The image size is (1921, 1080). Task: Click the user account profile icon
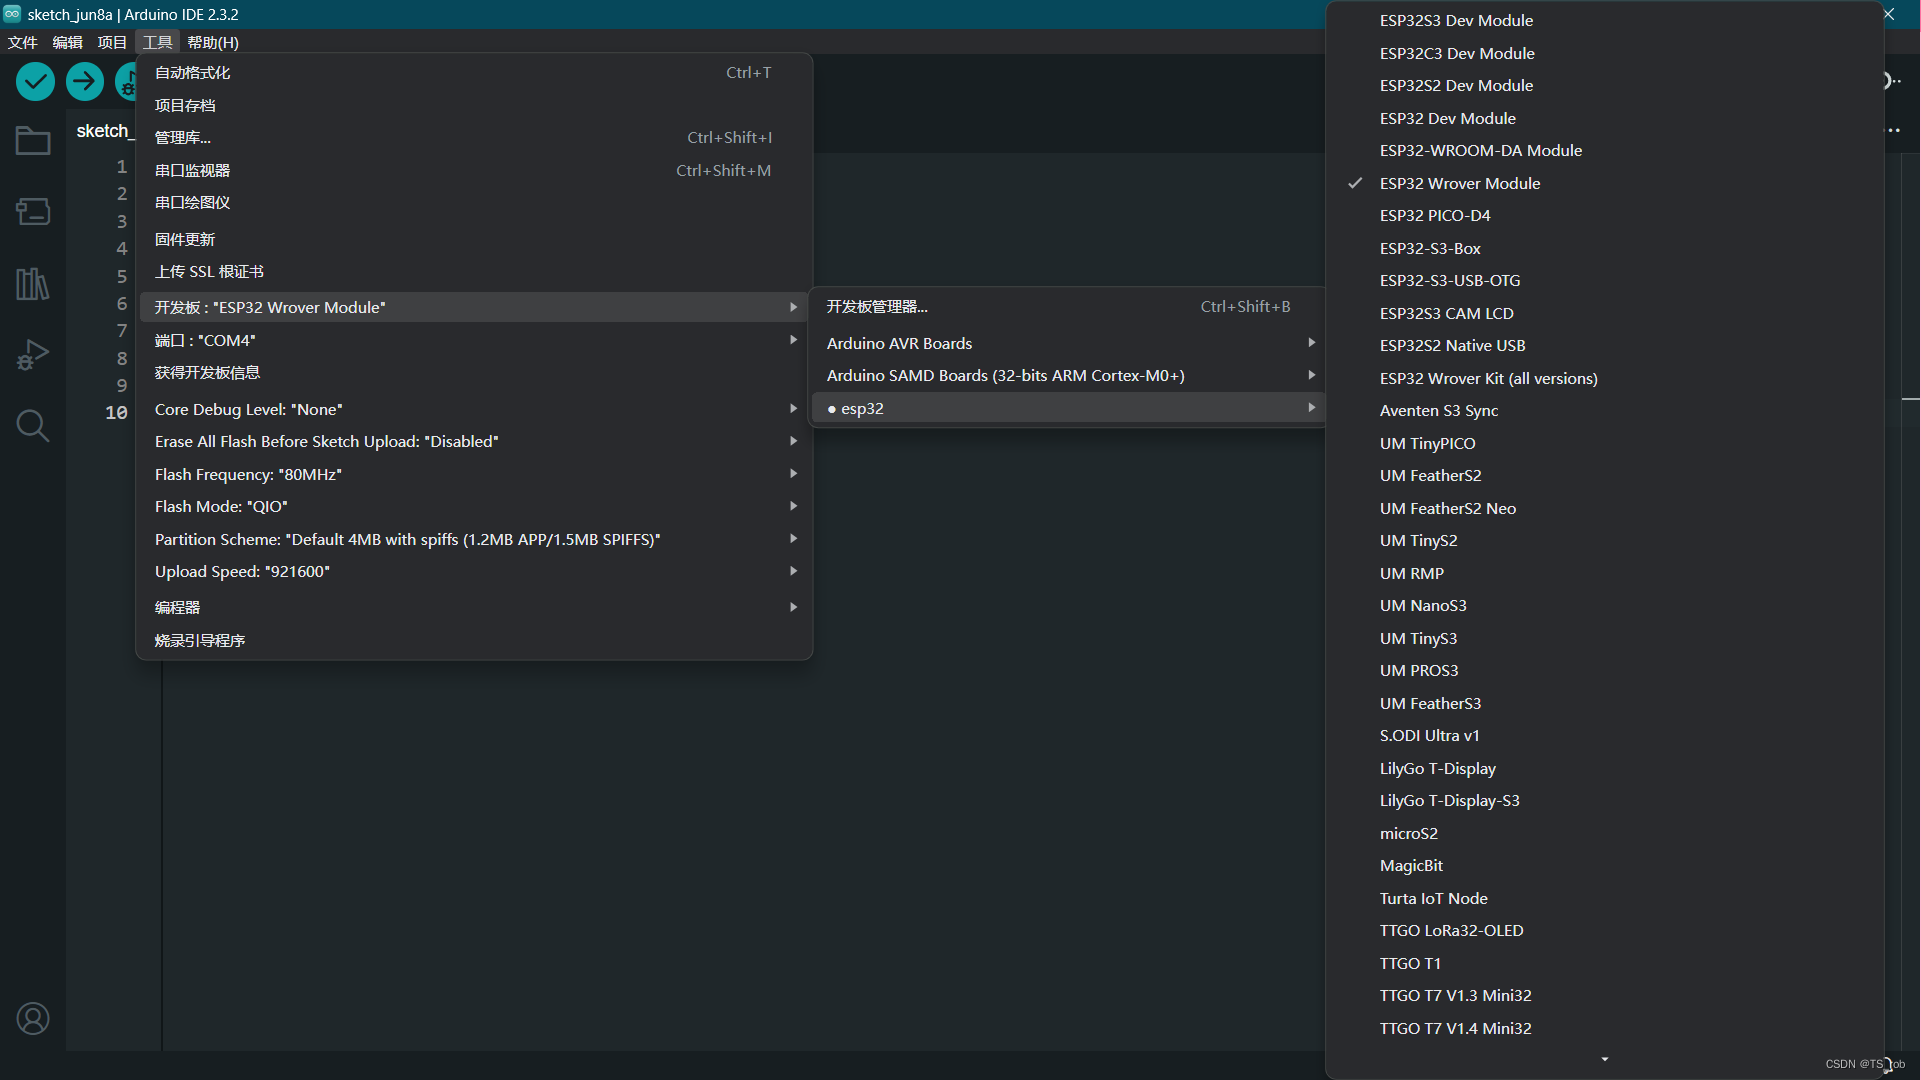[x=33, y=1018]
